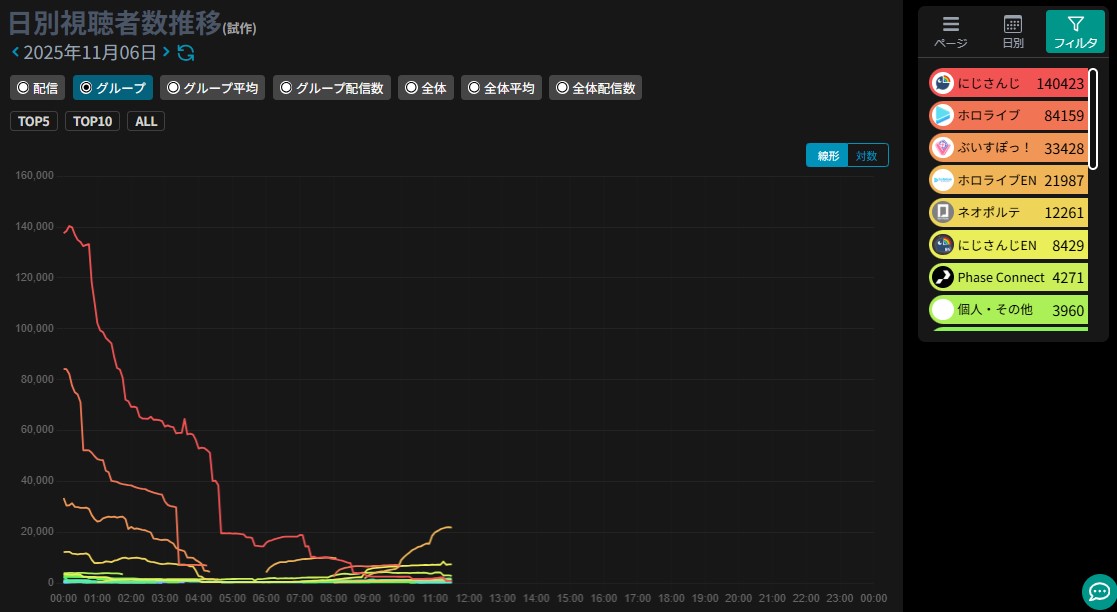Click the ホロライブ group logo icon

943,115
